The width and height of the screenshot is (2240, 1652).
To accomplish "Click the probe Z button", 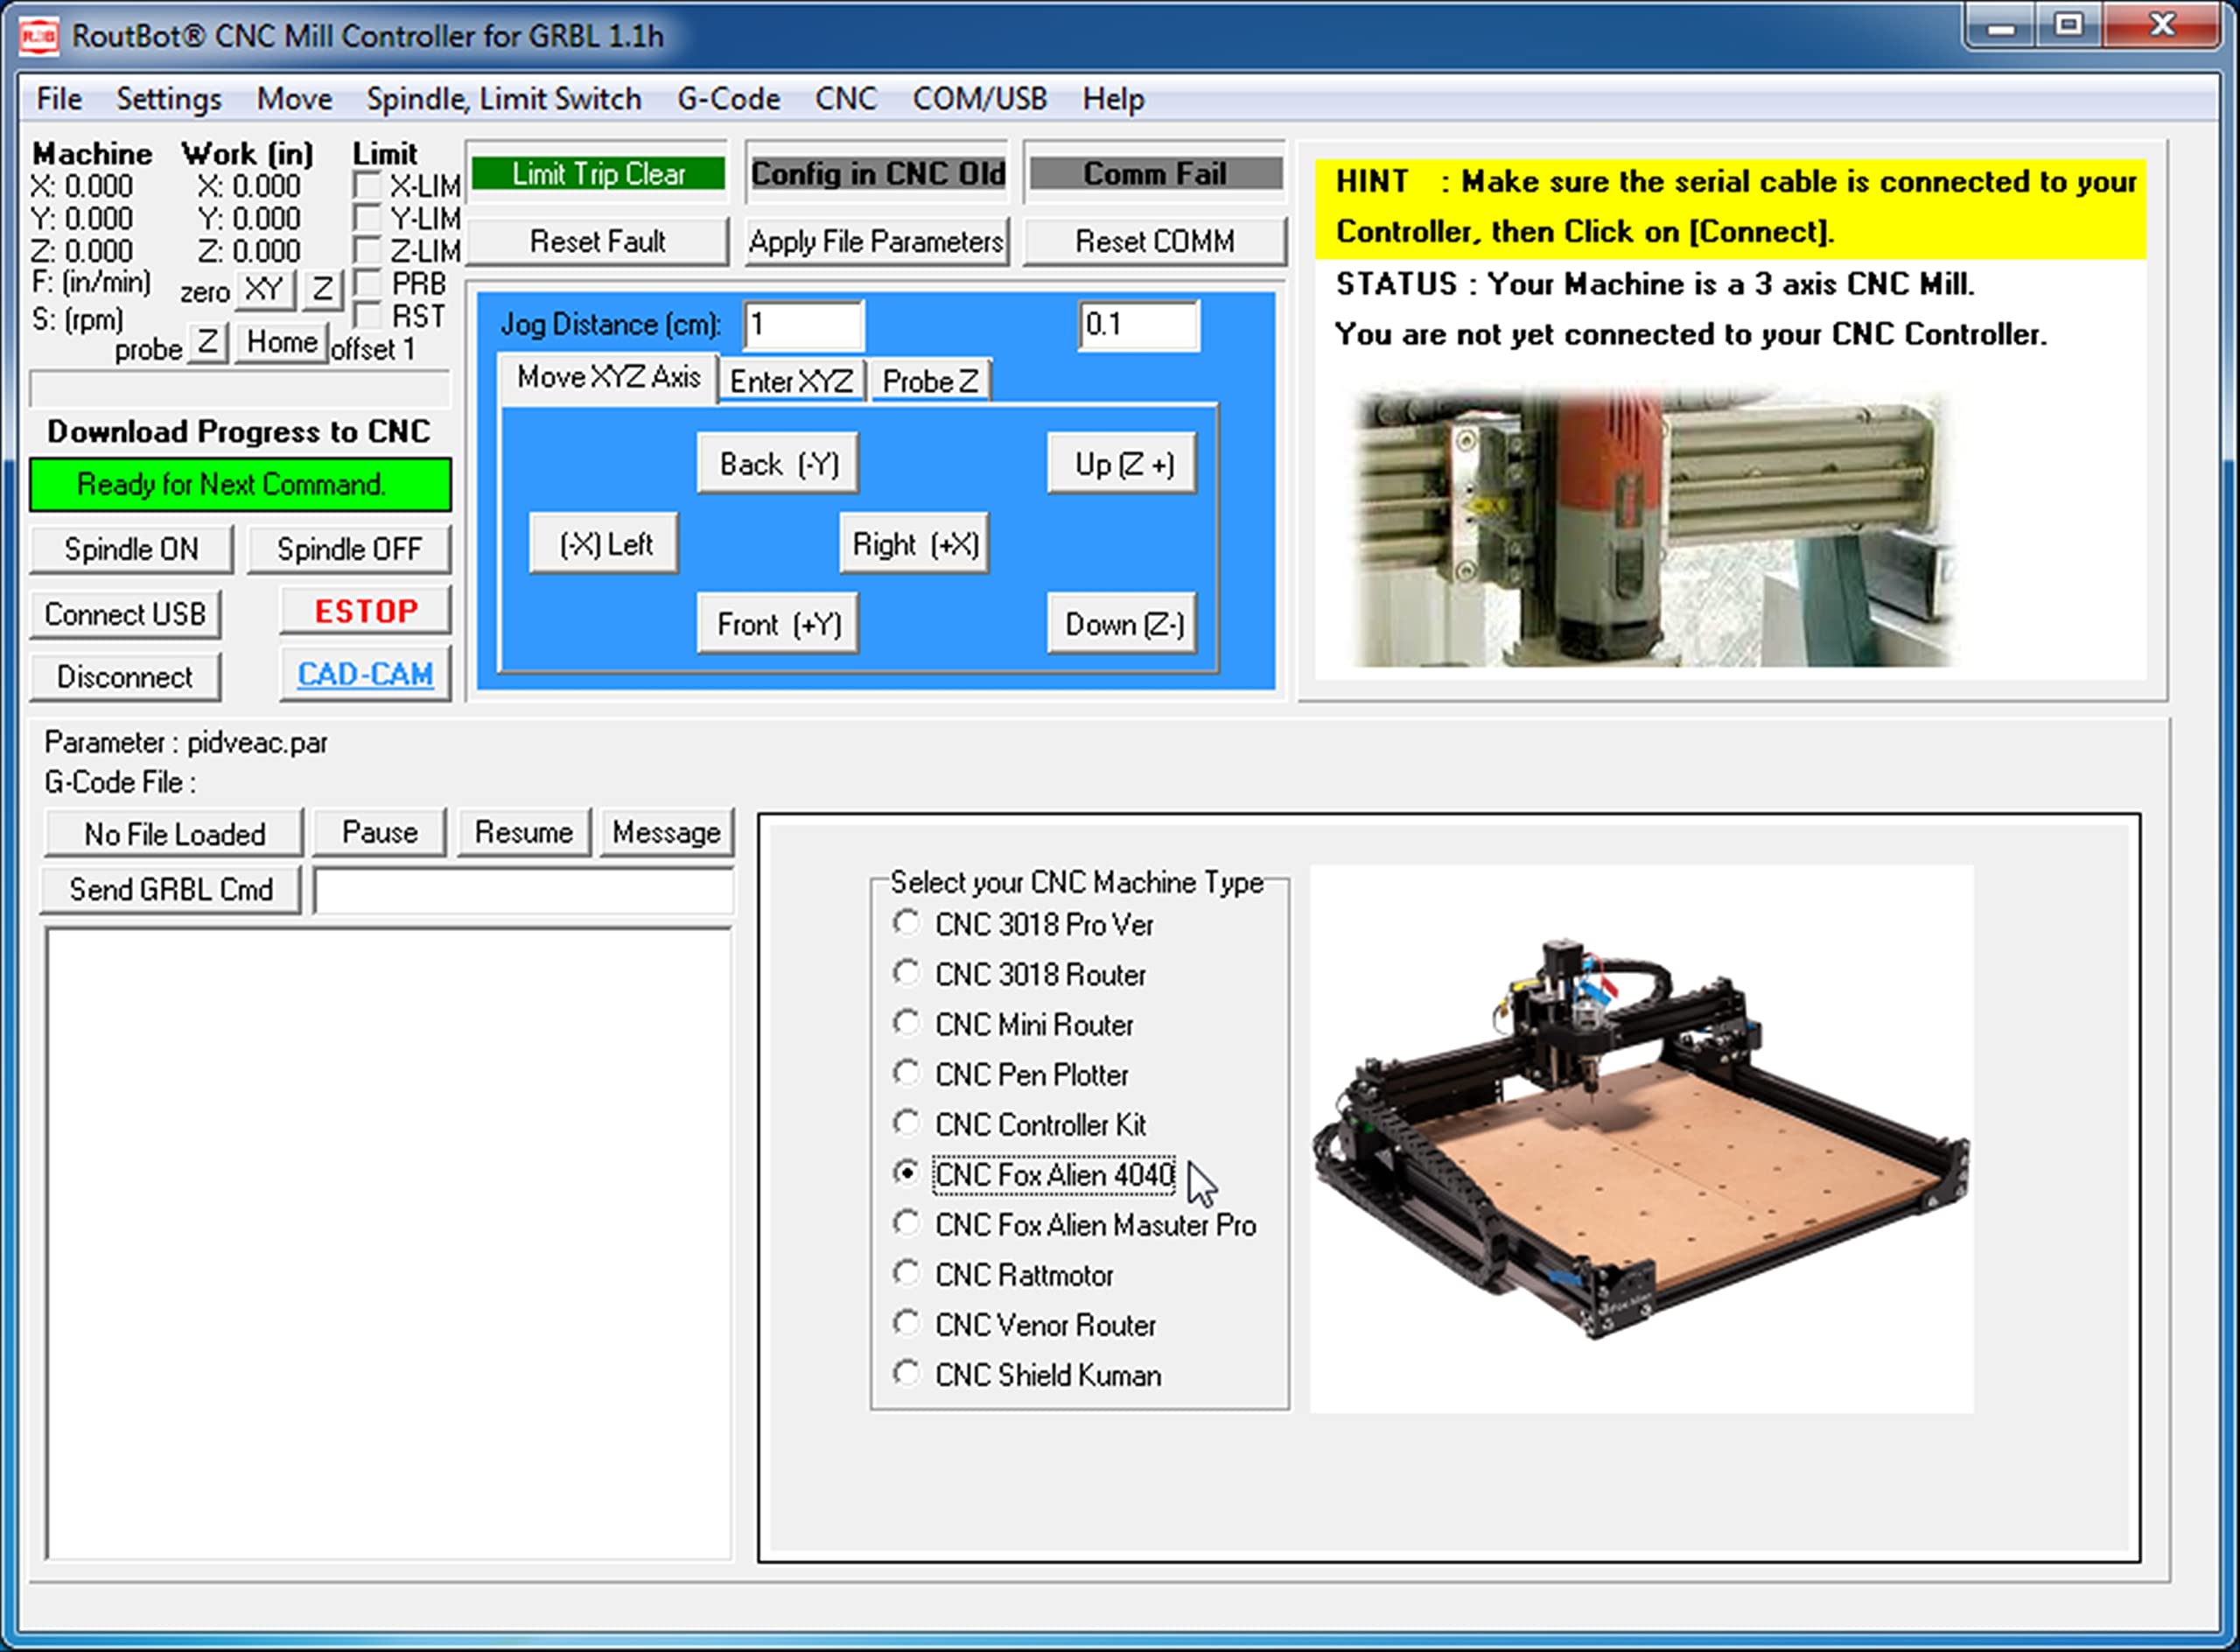I will (207, 342).
